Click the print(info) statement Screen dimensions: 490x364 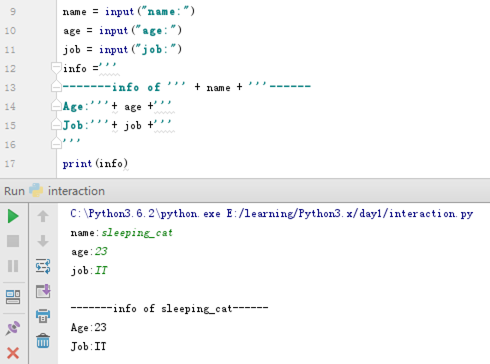pos(95,163)
